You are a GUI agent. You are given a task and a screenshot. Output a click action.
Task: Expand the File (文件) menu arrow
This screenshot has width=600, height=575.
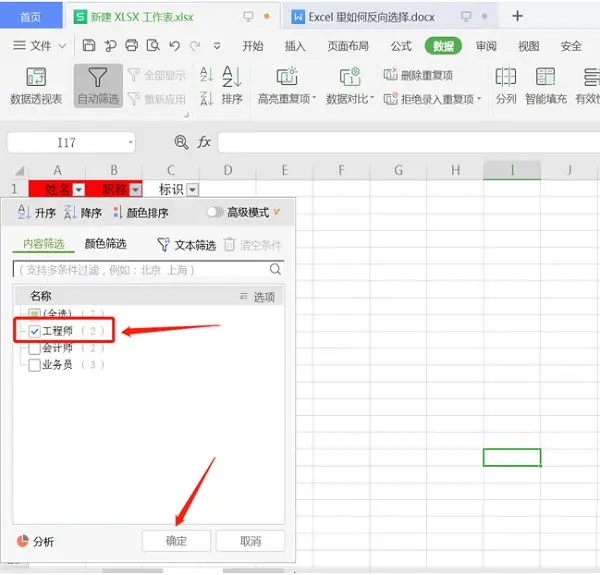tap(62, 46)
